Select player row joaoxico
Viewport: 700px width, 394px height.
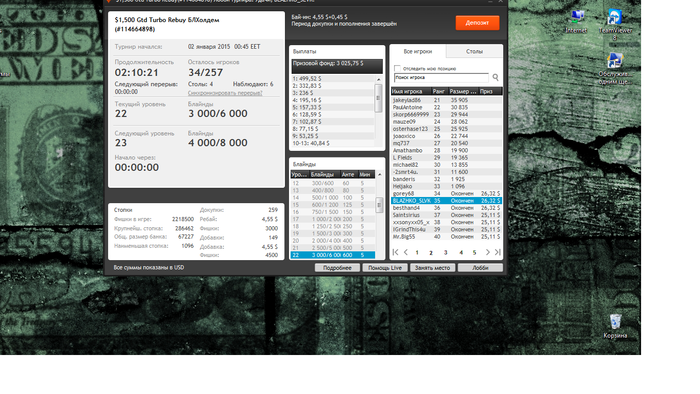pyautogui.click(x=446, y=136)
